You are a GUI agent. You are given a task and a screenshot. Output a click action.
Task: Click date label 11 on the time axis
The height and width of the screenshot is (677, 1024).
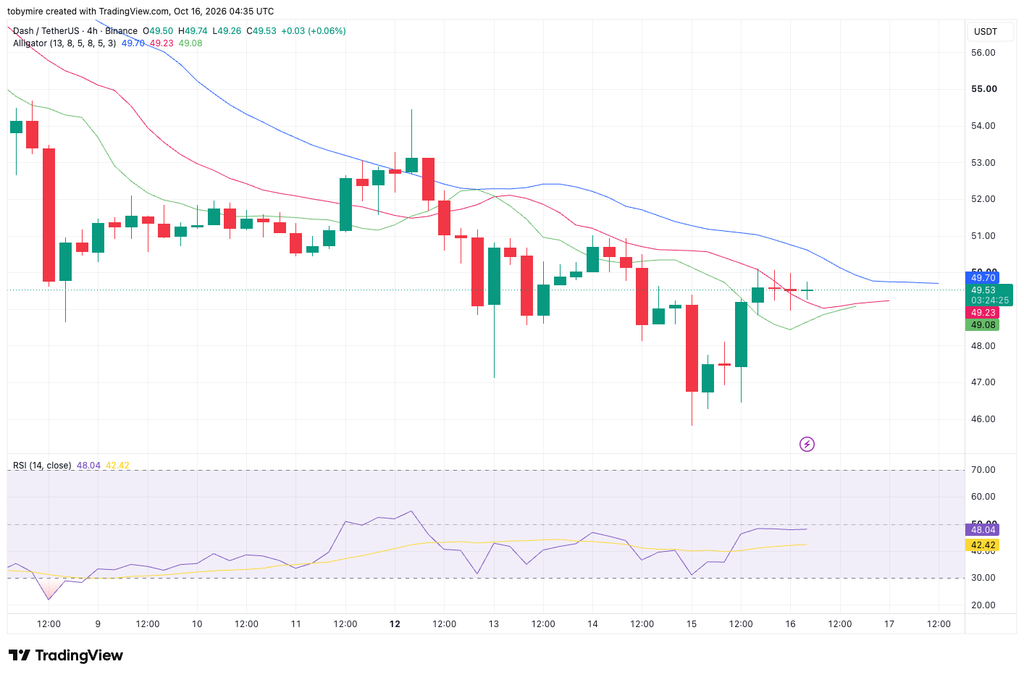296,624
